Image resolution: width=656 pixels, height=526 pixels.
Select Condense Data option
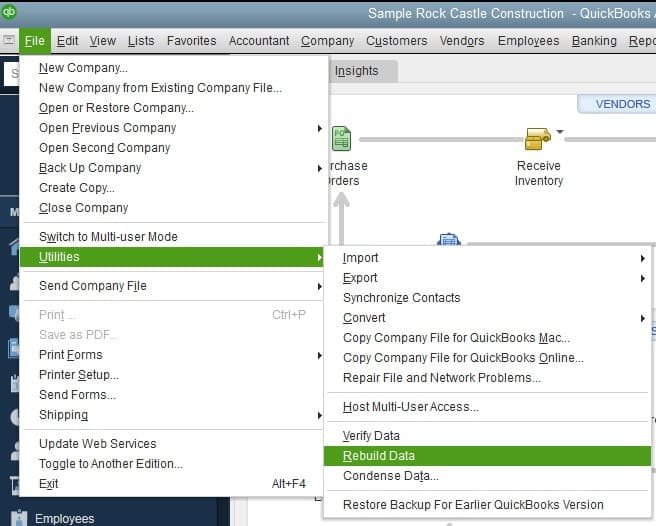click(390, 476)
